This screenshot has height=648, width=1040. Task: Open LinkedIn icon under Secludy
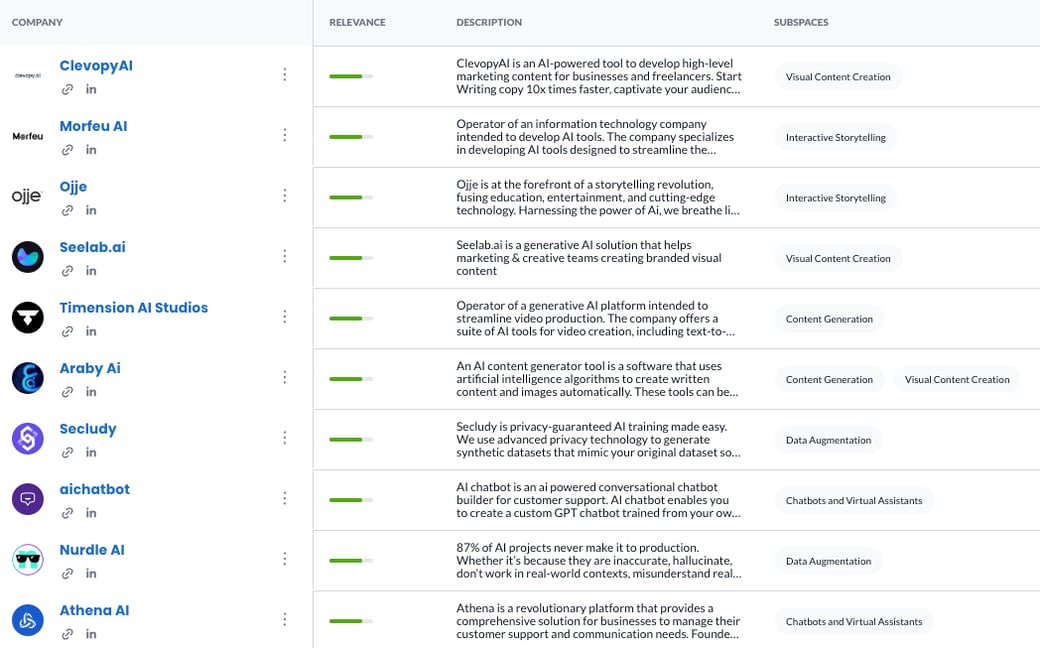(91, 452)
